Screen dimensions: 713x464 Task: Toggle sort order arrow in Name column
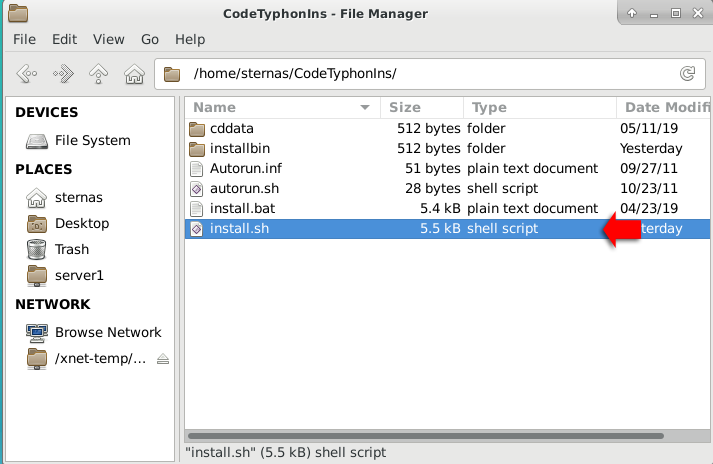[x=365, y=108]
